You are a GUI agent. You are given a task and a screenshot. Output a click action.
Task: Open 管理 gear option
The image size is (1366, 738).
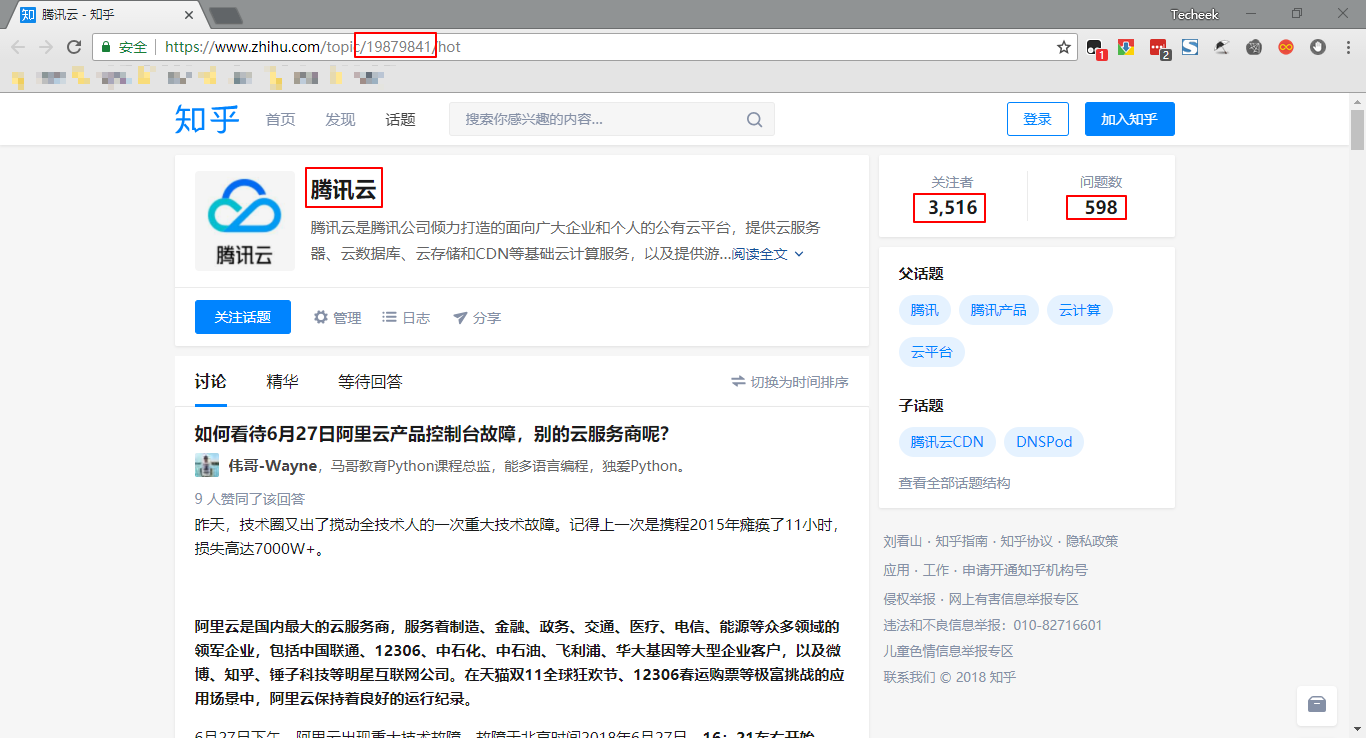pos(337,317)
